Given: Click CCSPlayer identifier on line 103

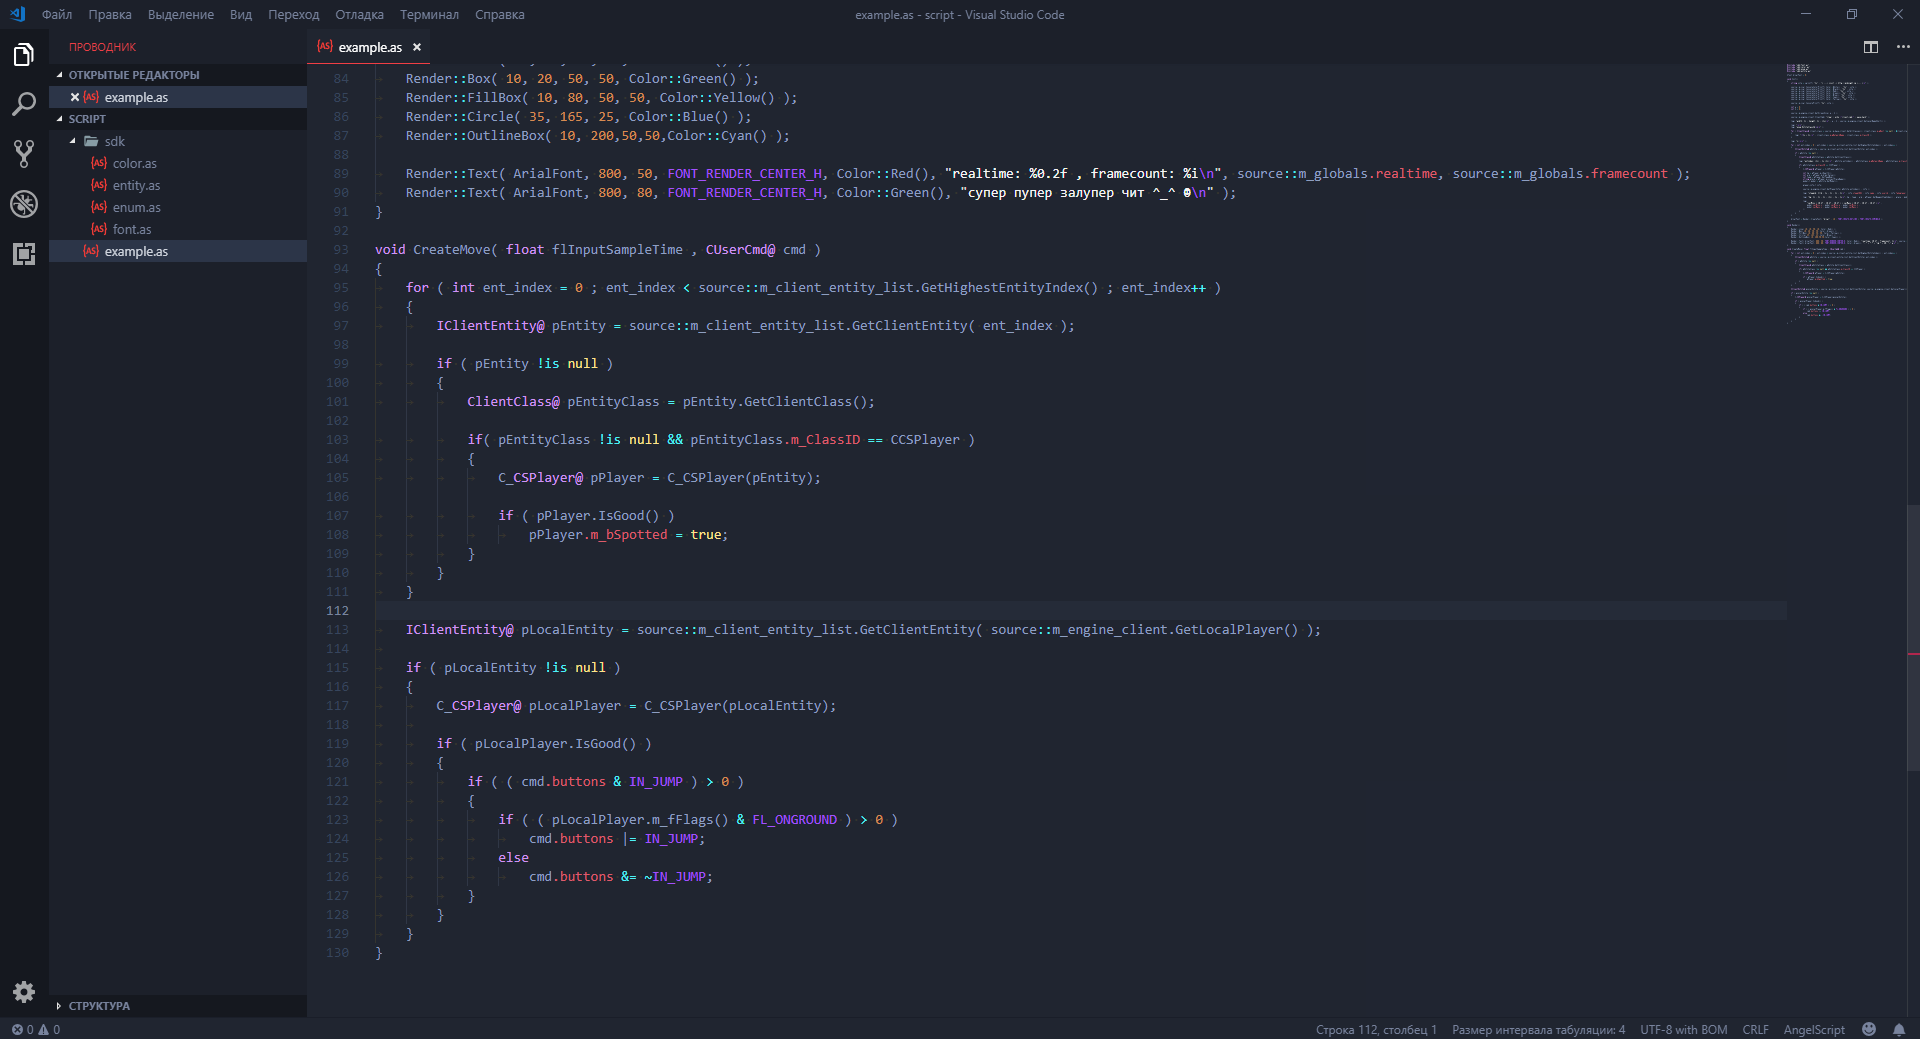Looking at the screenshot, I should tap(925, 439).
